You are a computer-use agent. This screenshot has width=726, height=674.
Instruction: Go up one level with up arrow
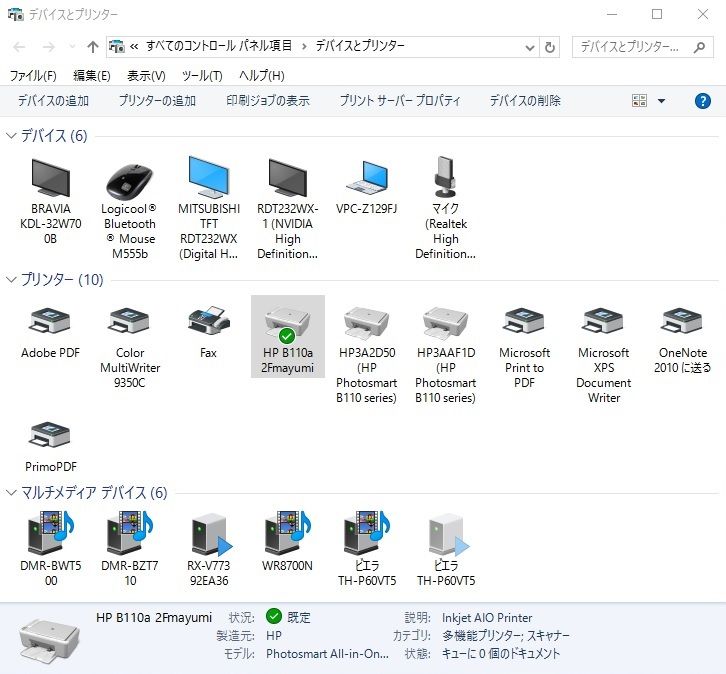click(93, 47)
